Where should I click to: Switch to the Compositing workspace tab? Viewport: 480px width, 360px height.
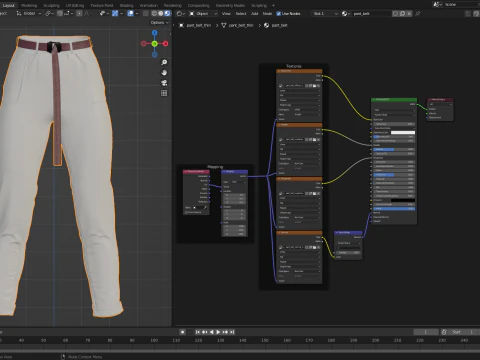coord(199,5)
